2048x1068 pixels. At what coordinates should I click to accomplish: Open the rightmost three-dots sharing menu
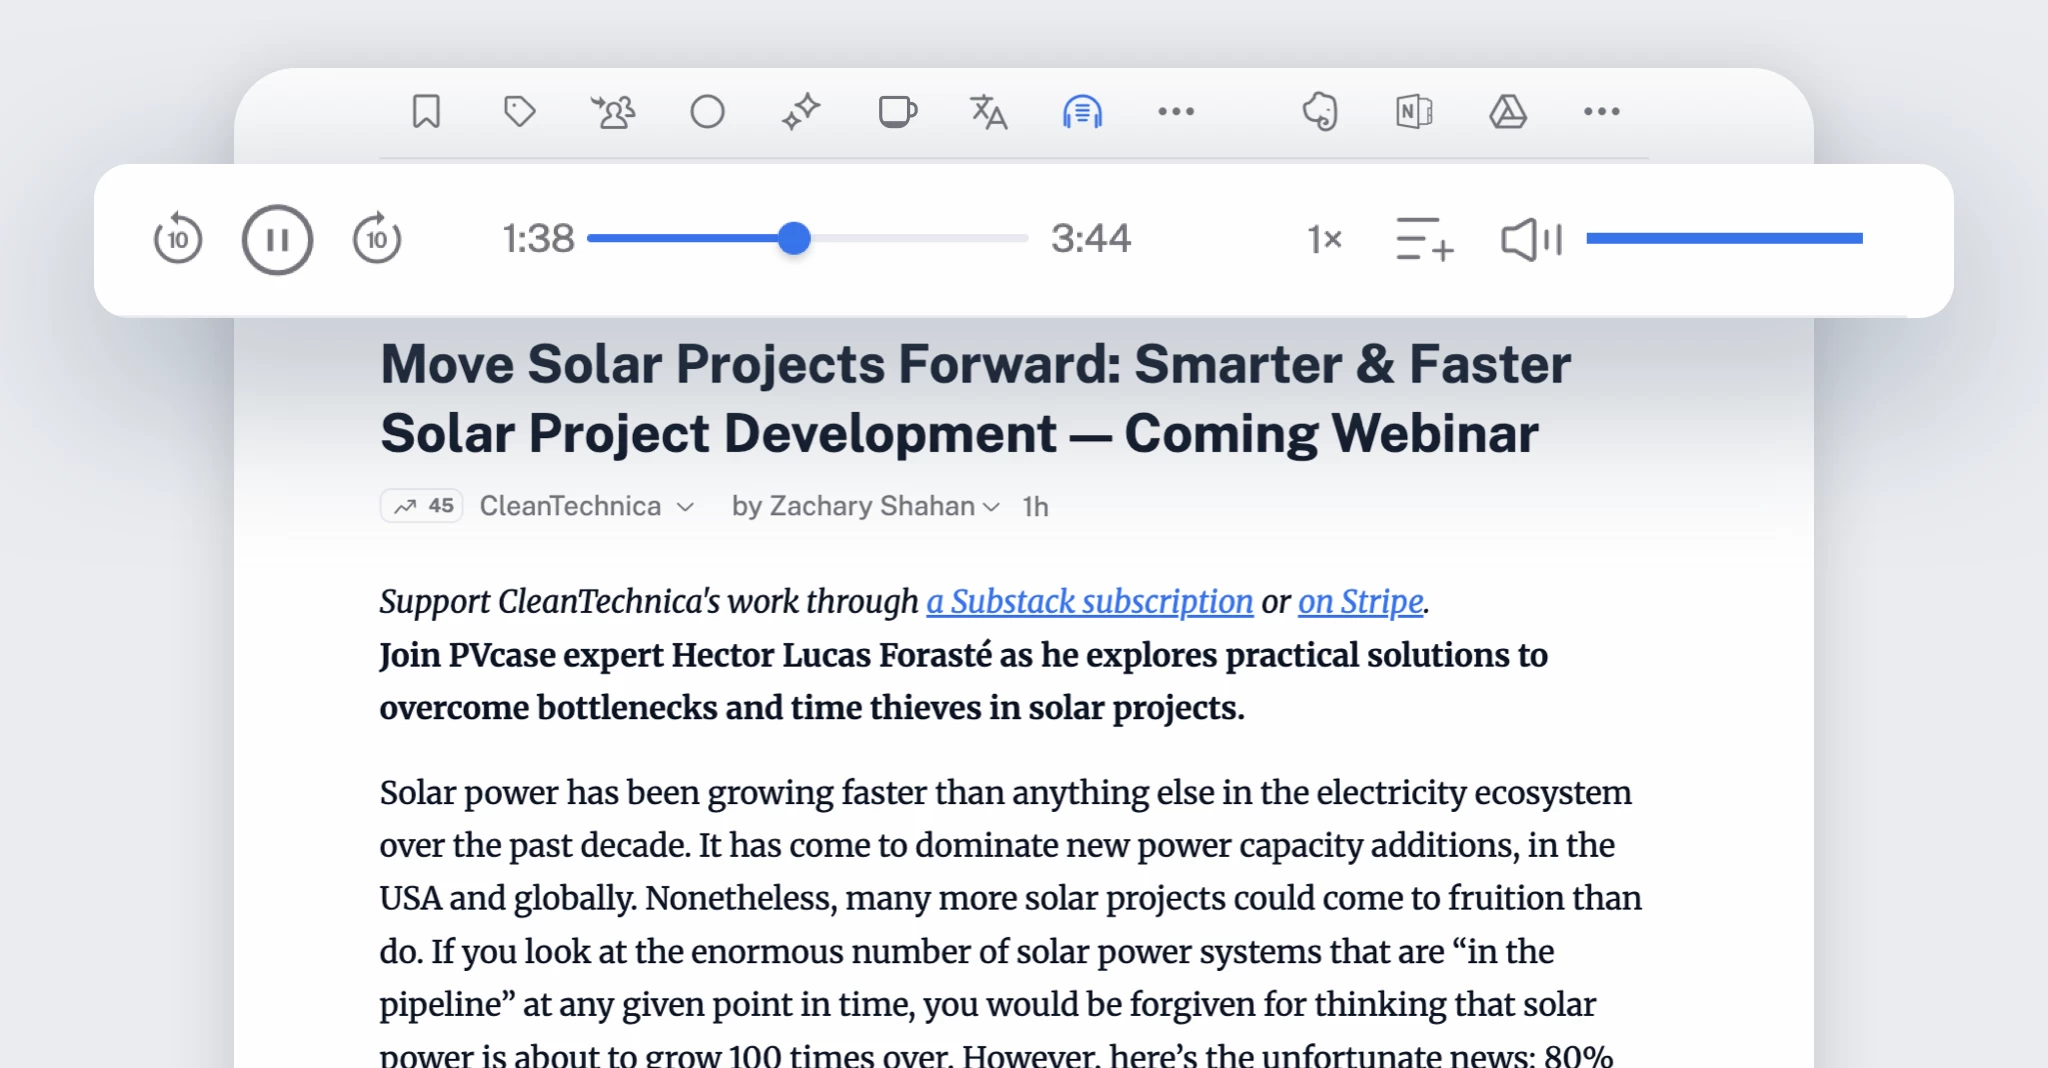1602,111
